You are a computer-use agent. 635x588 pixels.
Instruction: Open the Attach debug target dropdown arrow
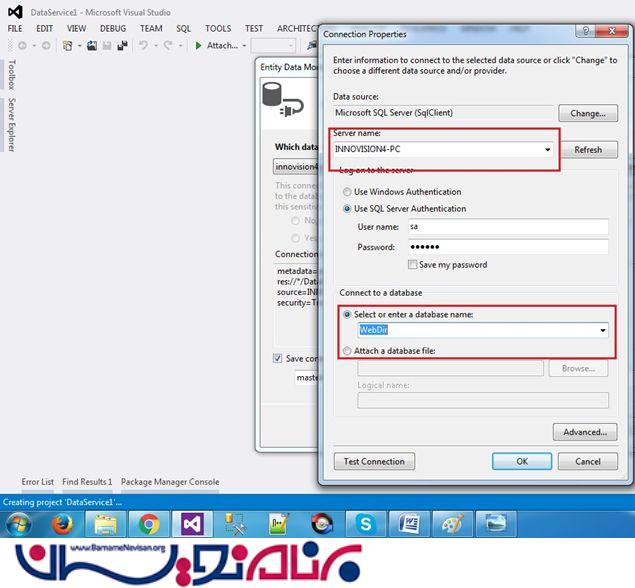click(244, 46)
